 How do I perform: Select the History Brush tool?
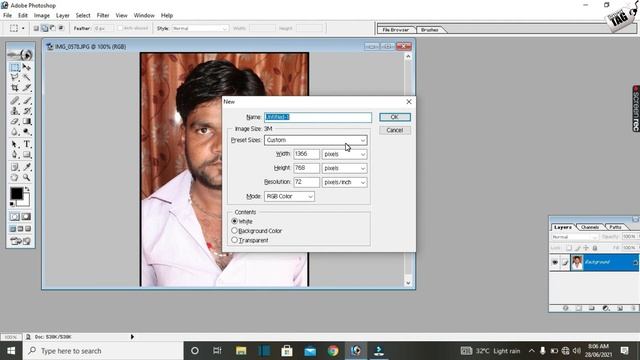coord(27,111)
